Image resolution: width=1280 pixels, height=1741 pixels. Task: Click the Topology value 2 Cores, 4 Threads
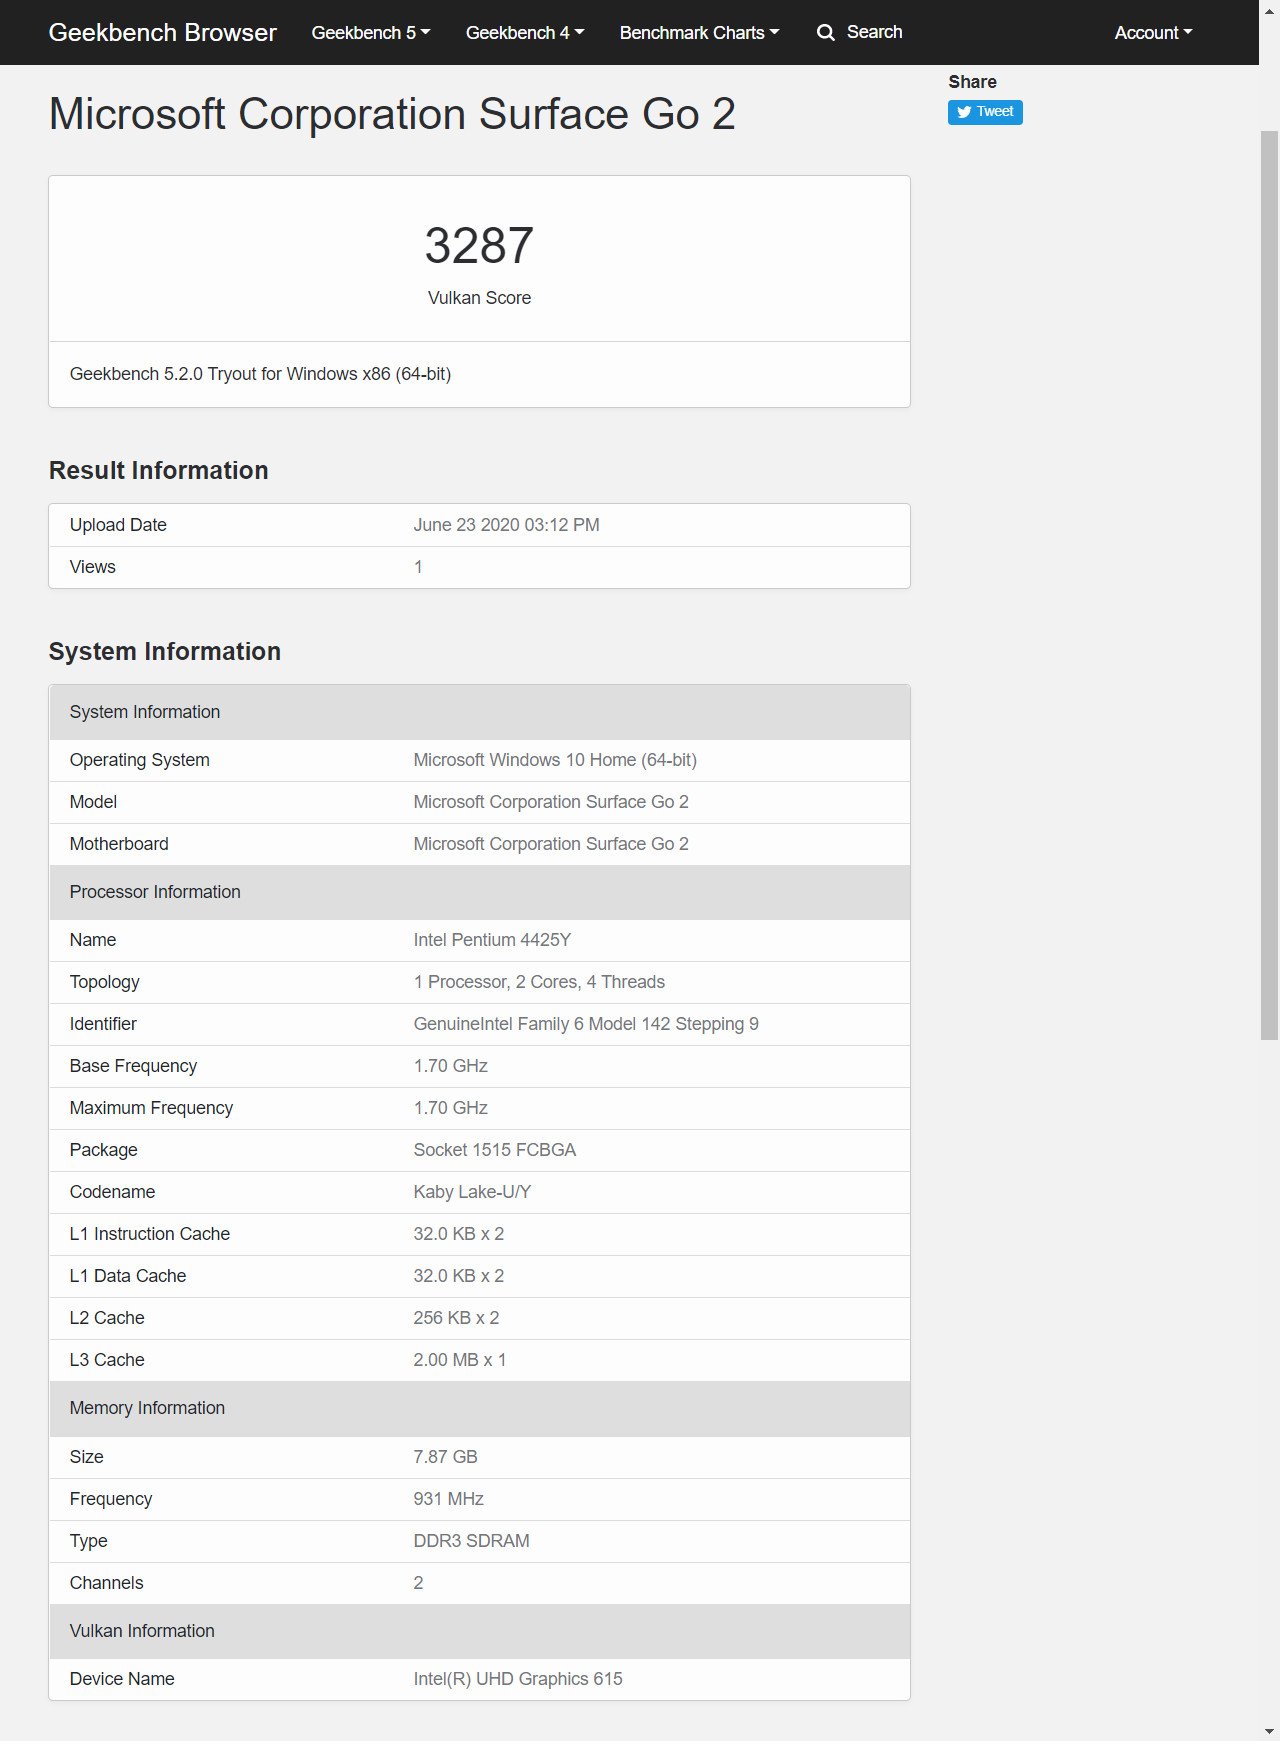coord(539,982)
